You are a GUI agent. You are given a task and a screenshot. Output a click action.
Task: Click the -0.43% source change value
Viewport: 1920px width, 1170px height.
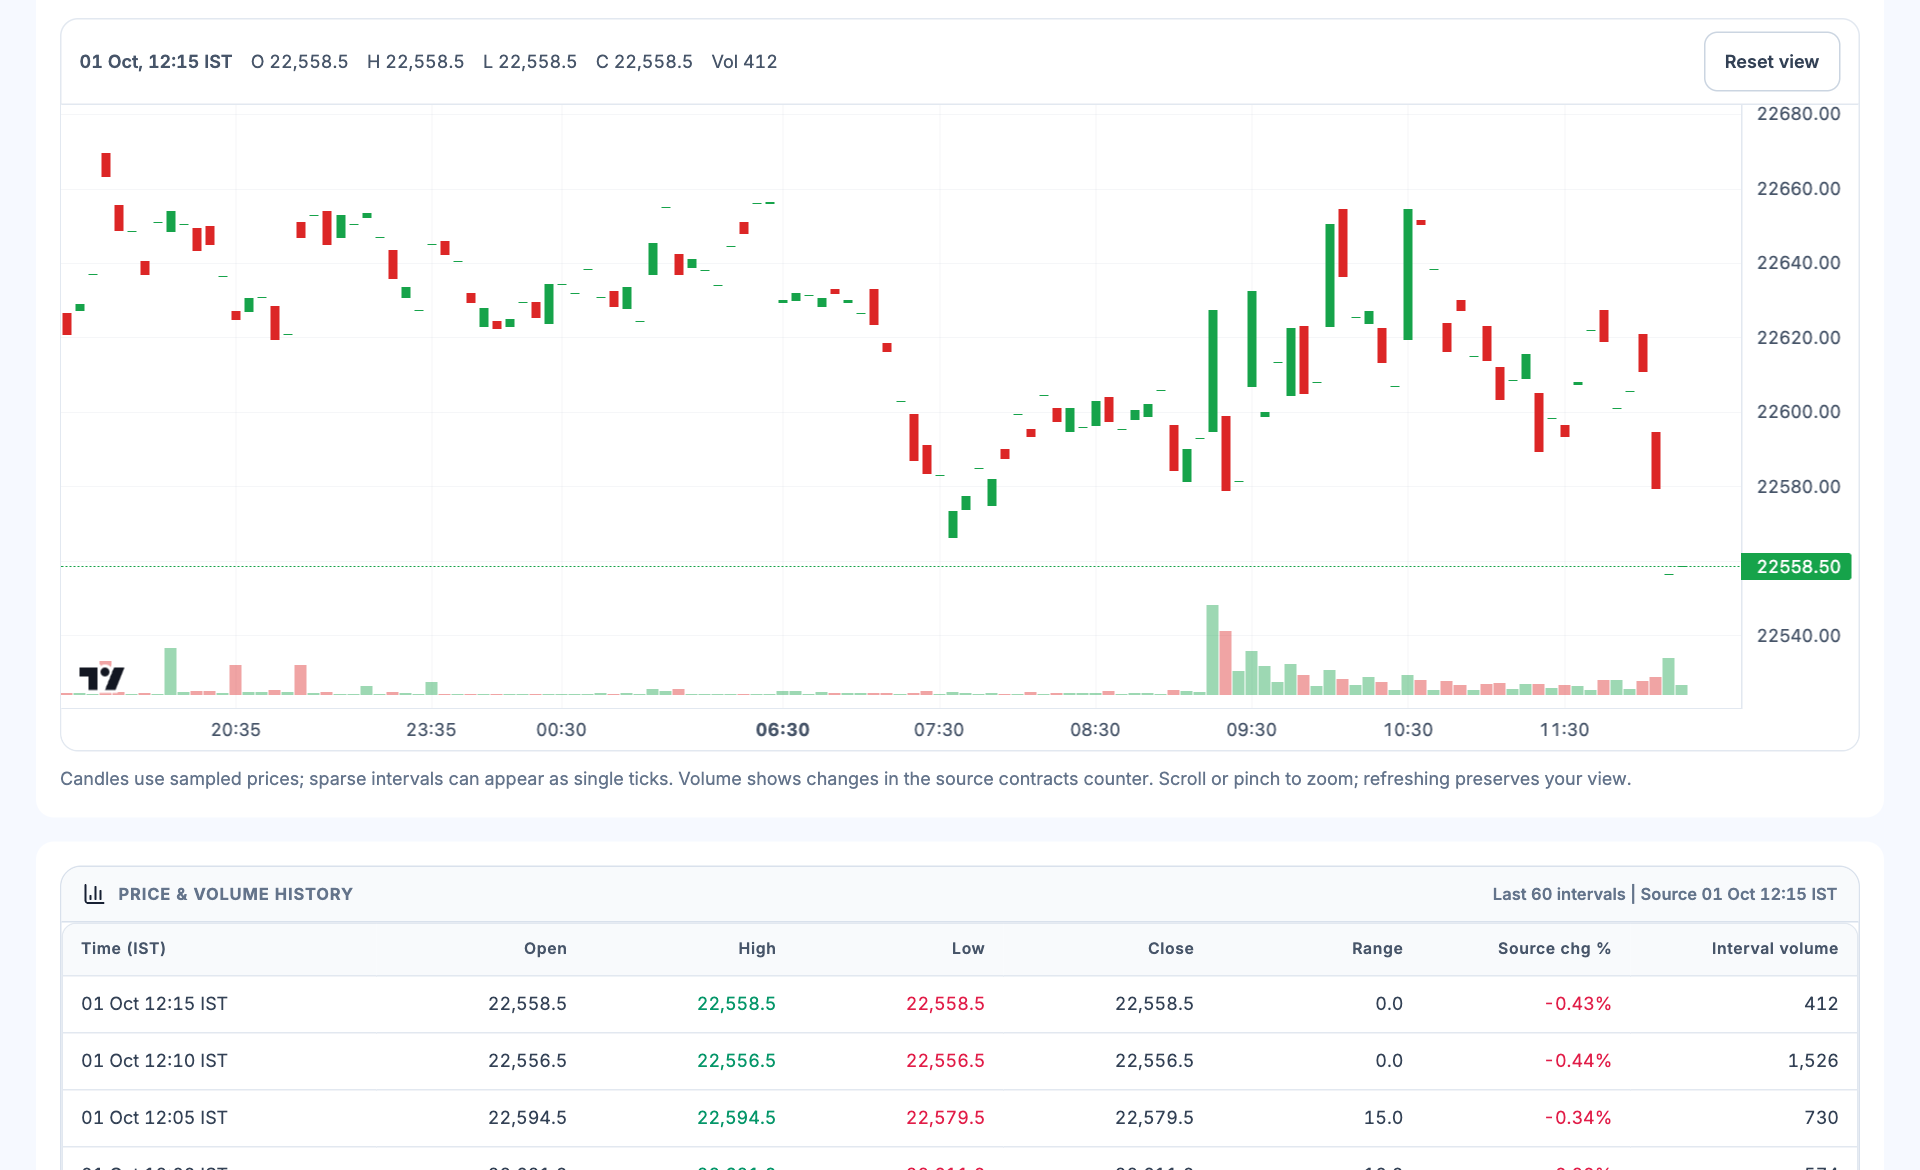[1578, 1004]
